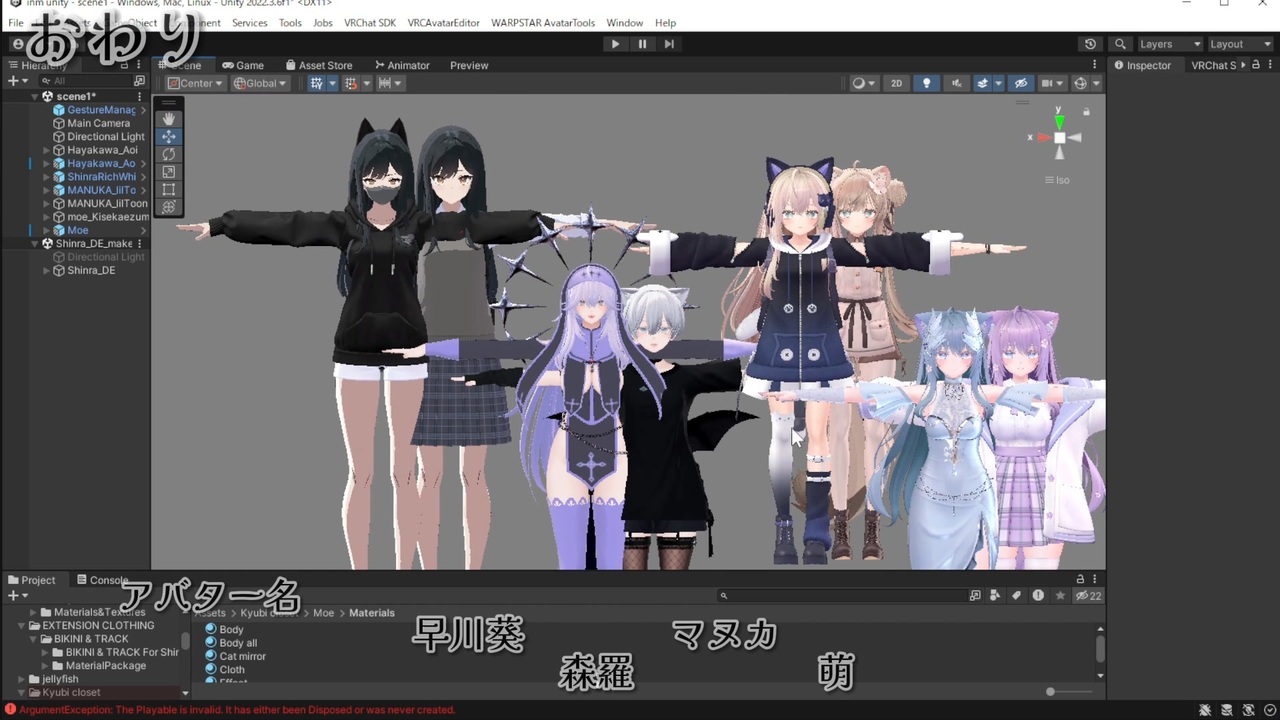Toggle 2D view mode

click(896, 83)
